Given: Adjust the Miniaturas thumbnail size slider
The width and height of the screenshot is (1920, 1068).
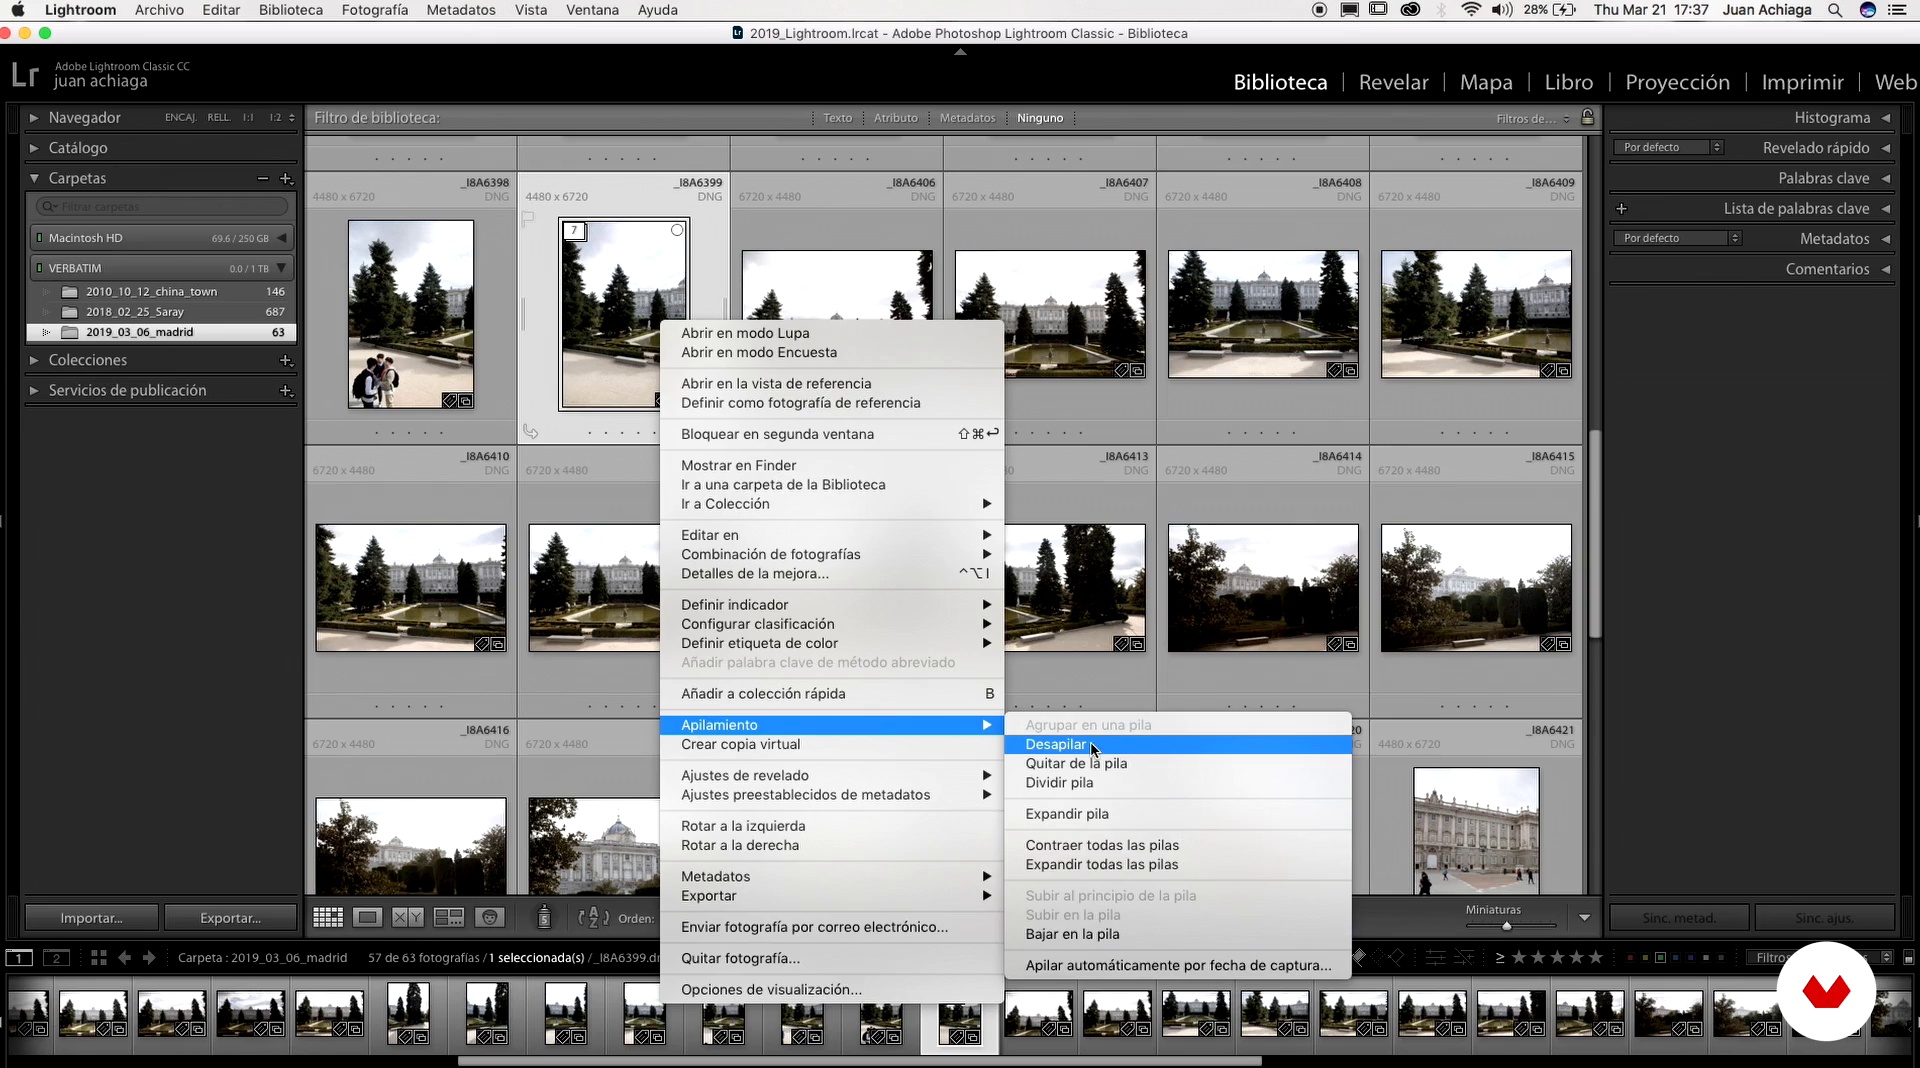Looking at the screenshot, I should coord(1506,926).
